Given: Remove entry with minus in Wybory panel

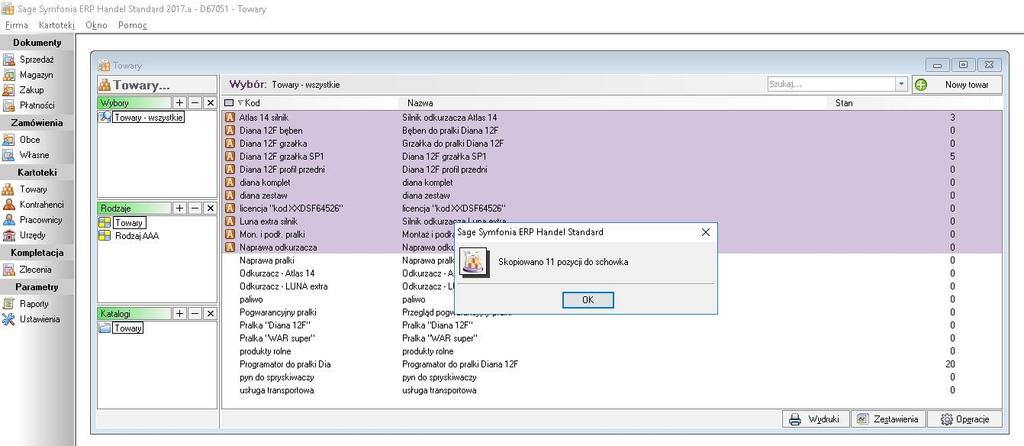Looking at the screenshot, I should (x=195, y=103).
